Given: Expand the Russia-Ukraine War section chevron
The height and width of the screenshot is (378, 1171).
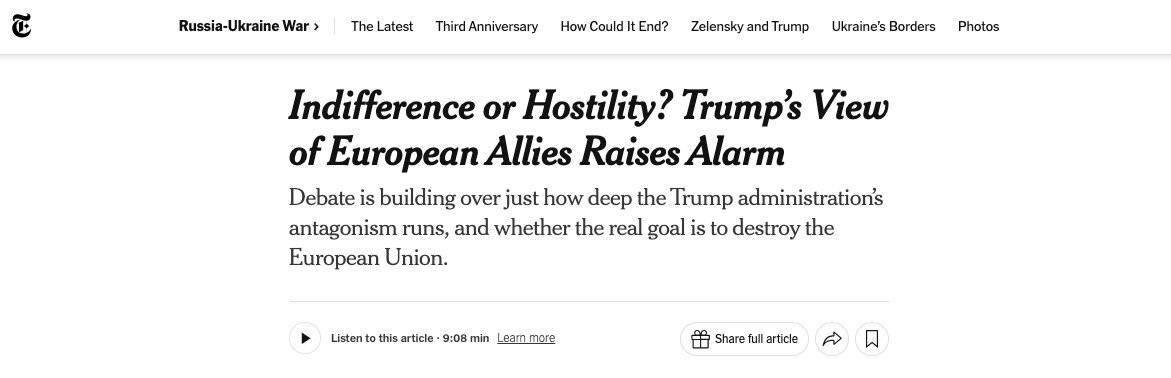Looking at the screenshot, I should [x=317, y=27].
